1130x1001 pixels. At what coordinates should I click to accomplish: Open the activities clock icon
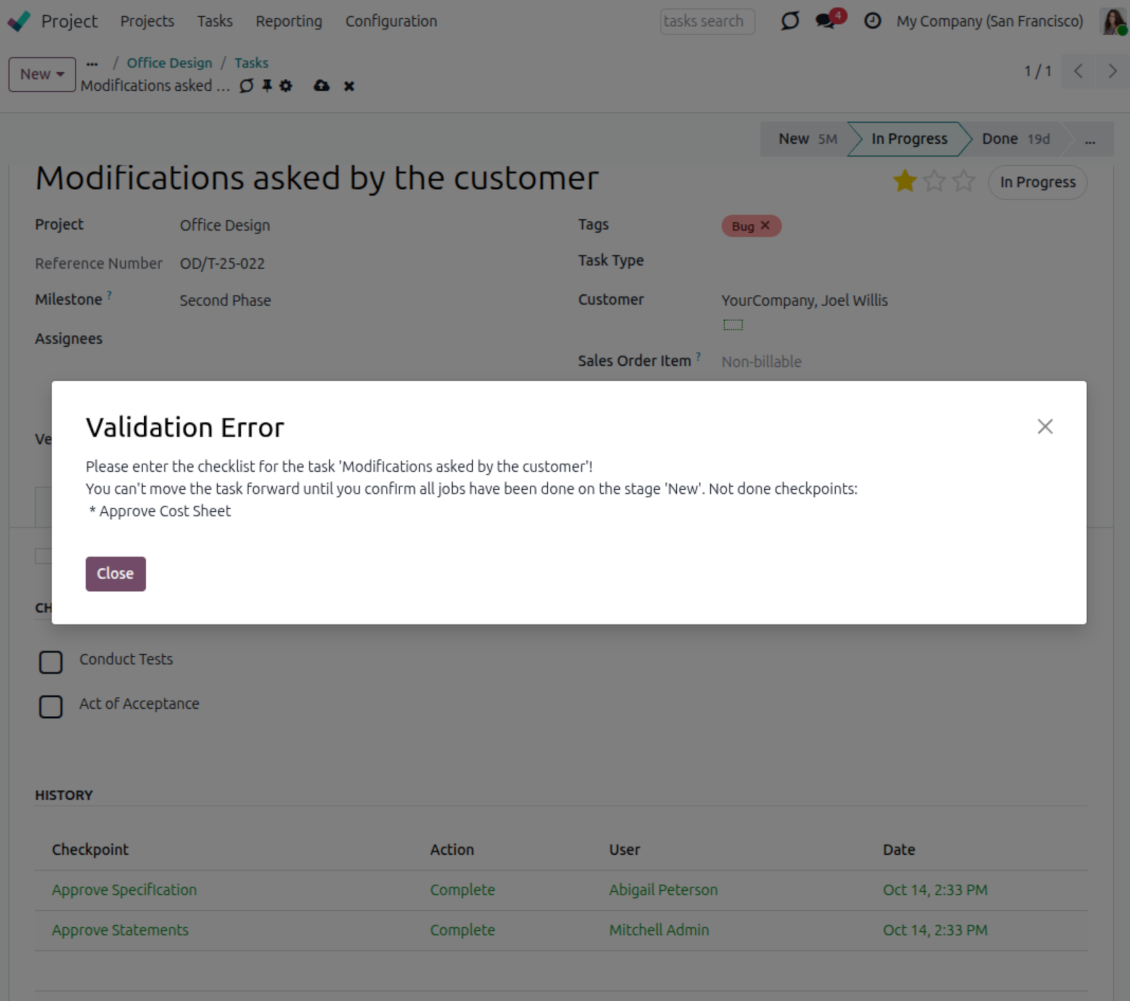872,21
